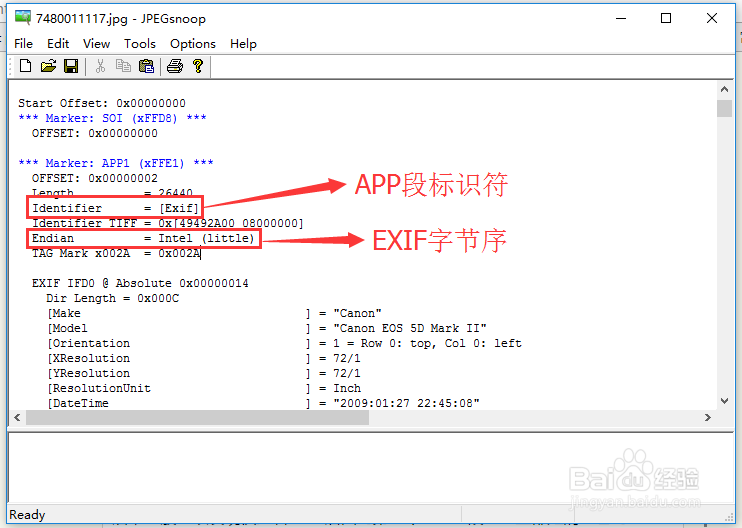Click the 'Ready' status bar text
The width and height of the screenshot is (742, 528).
(x=27, y=515)
